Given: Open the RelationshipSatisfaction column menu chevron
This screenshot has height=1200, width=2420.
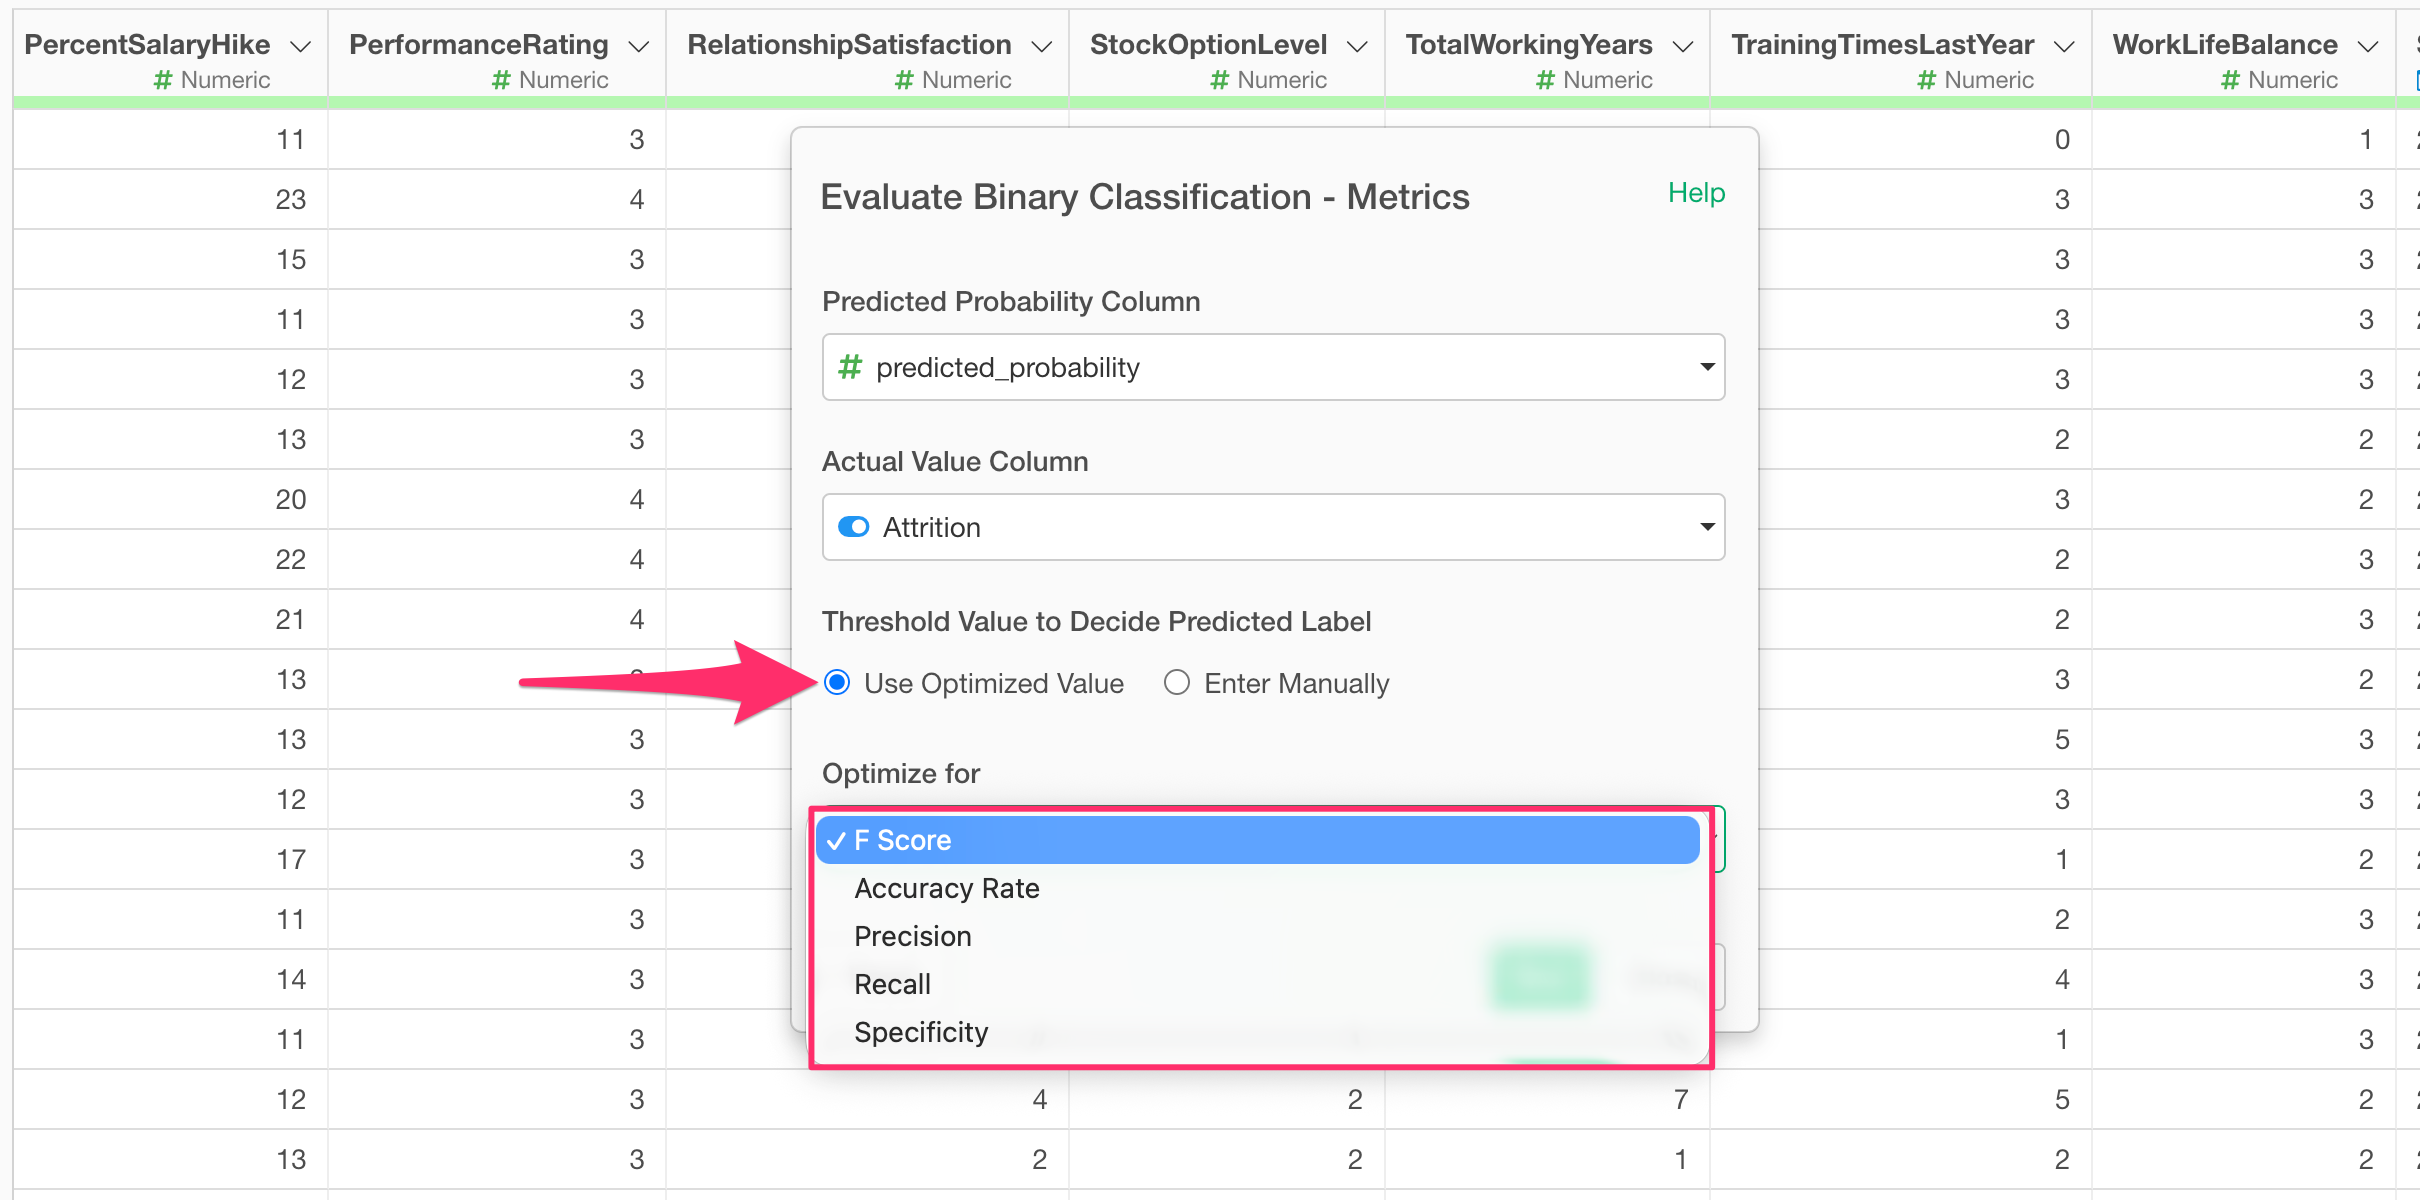Looking at the screenshot, I should (x=1041, y=46).
